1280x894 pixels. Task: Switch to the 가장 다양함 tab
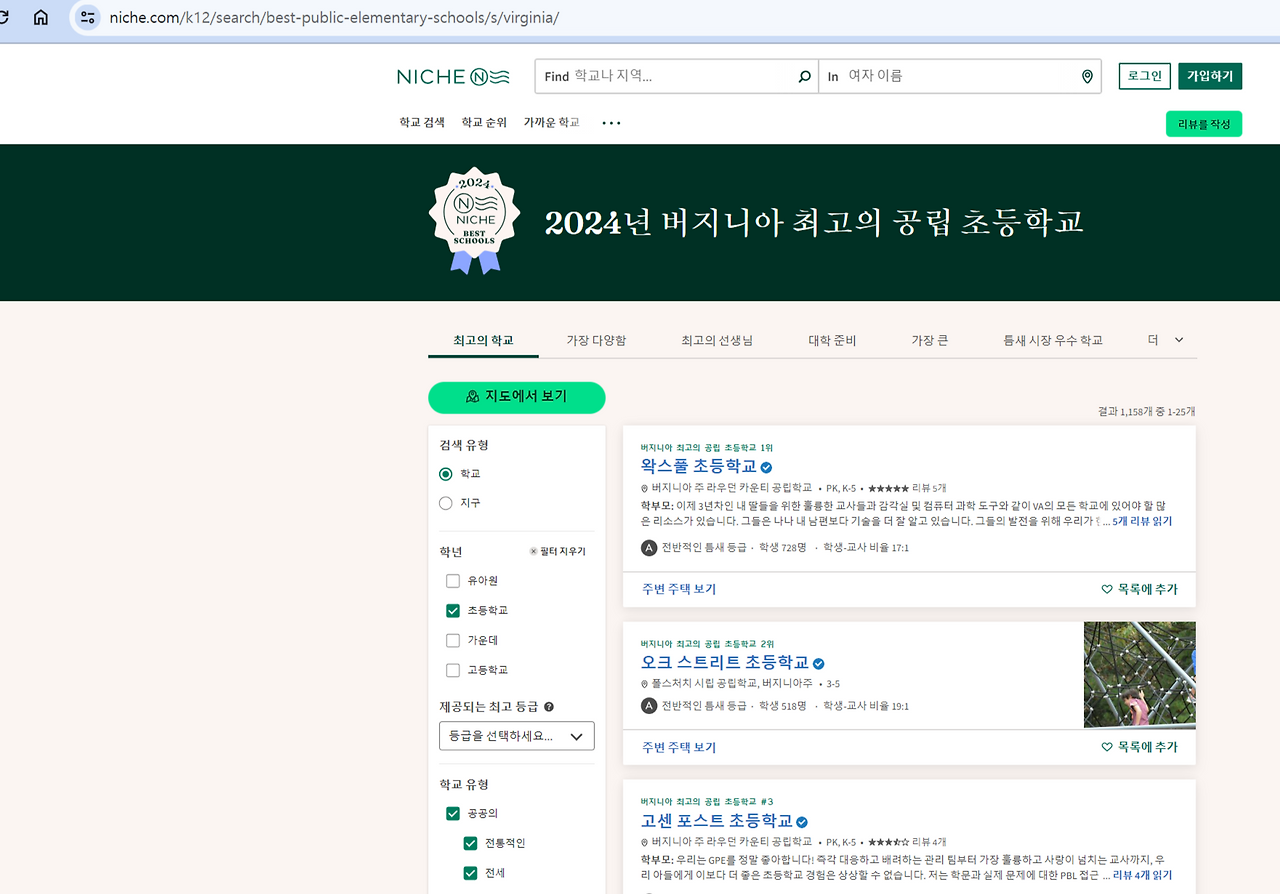click(x=596, y=341)
